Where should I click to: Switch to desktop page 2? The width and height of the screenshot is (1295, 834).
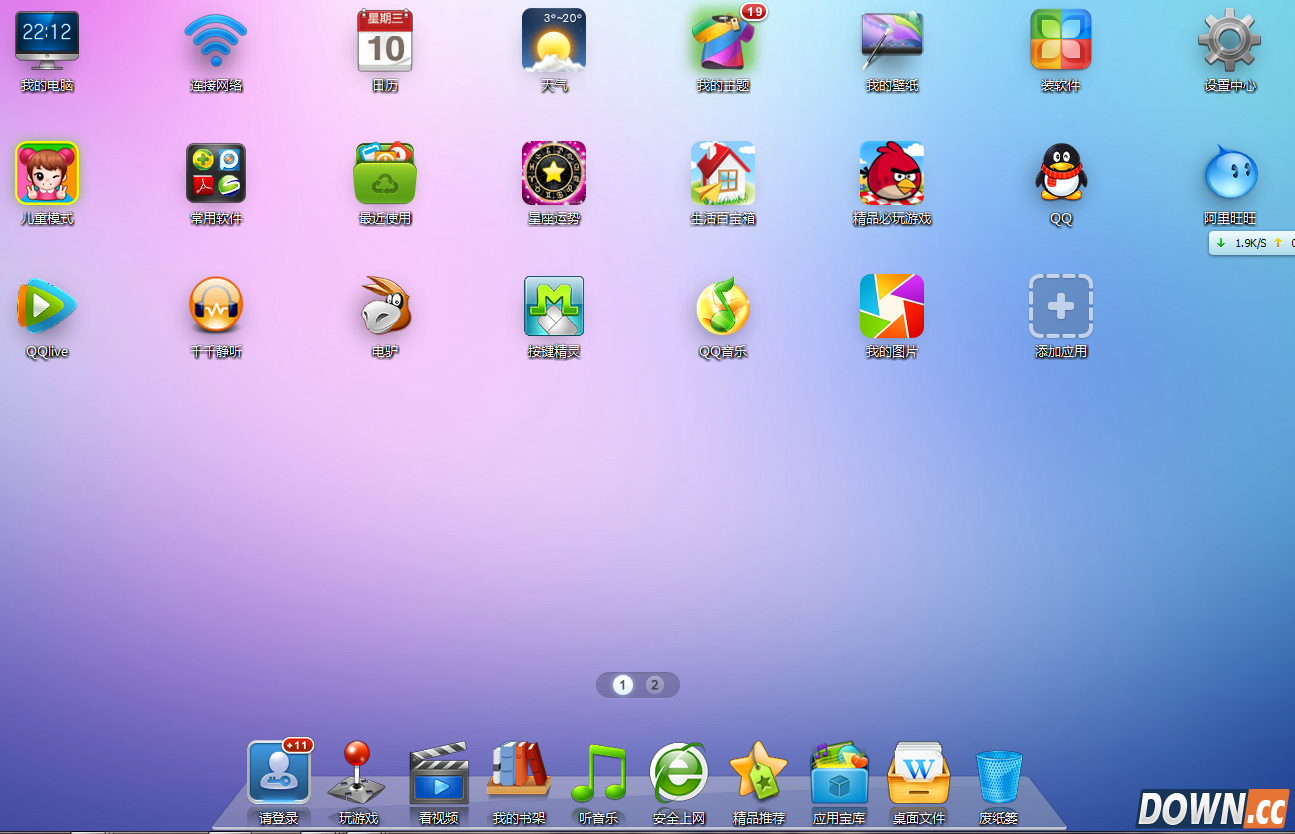[x=654, y=685]
